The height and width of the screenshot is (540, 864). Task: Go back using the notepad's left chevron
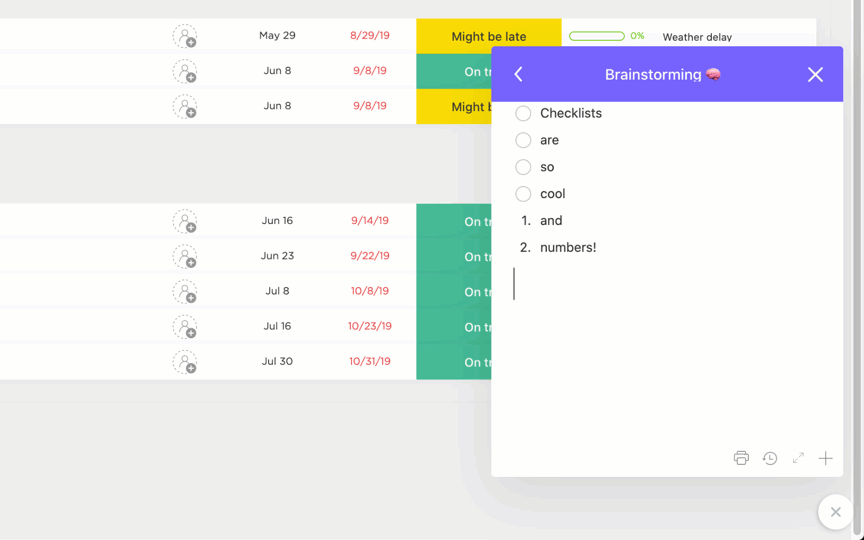tap(518, 74)
